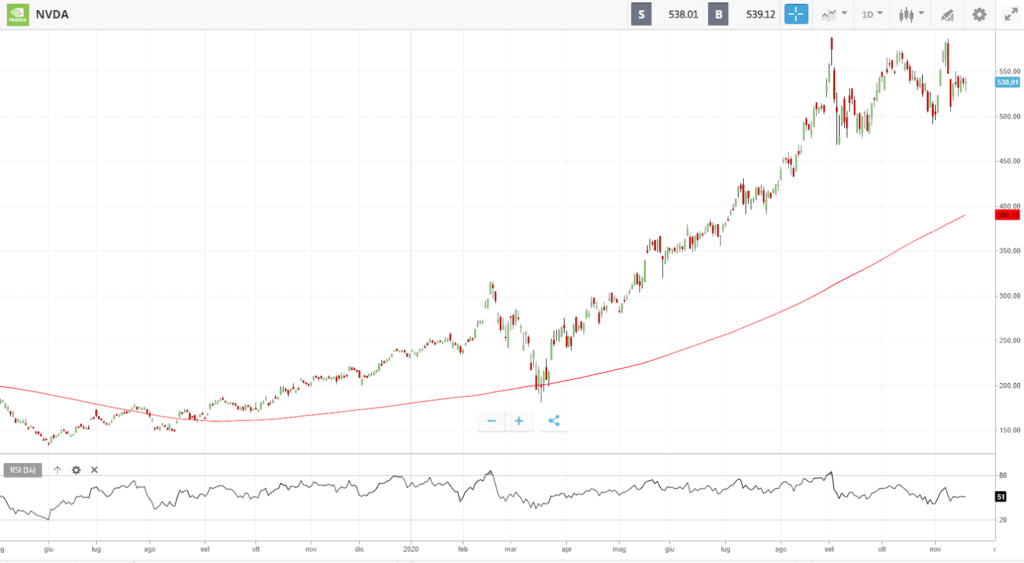Screen dimensions: 1024x563
Task: Click the RSI (14) indicator label
Action: [23, 470]
